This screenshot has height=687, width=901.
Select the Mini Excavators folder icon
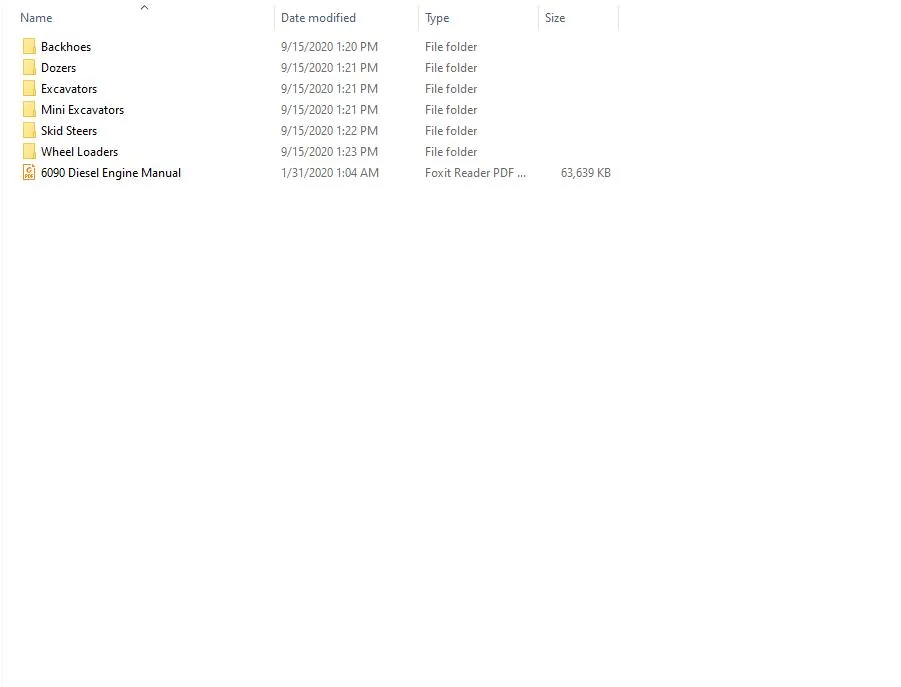29,110
